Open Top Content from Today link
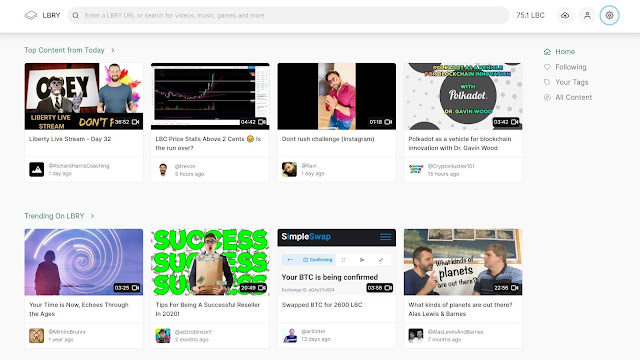640x360 pixels. point(64,50)
